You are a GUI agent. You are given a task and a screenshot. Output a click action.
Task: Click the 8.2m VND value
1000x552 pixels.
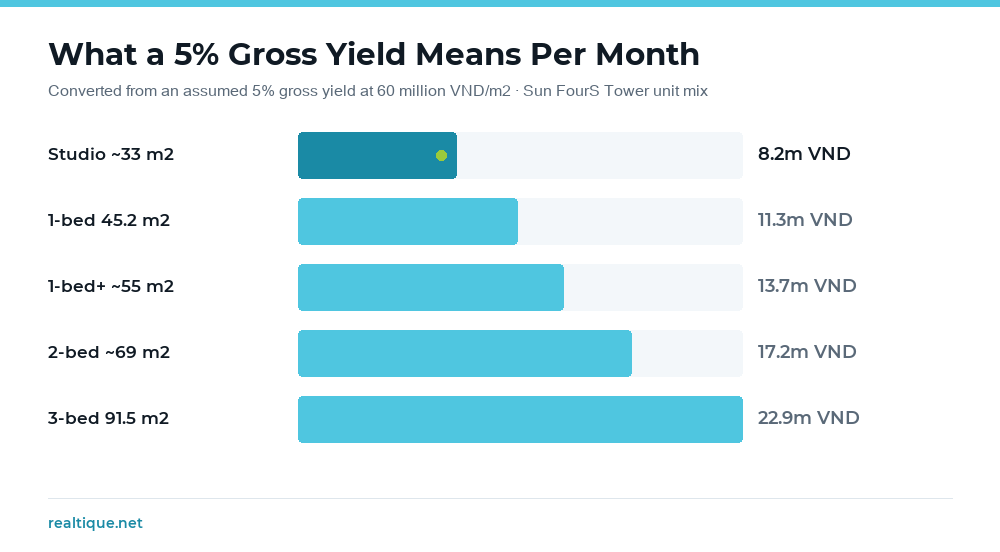804,154
